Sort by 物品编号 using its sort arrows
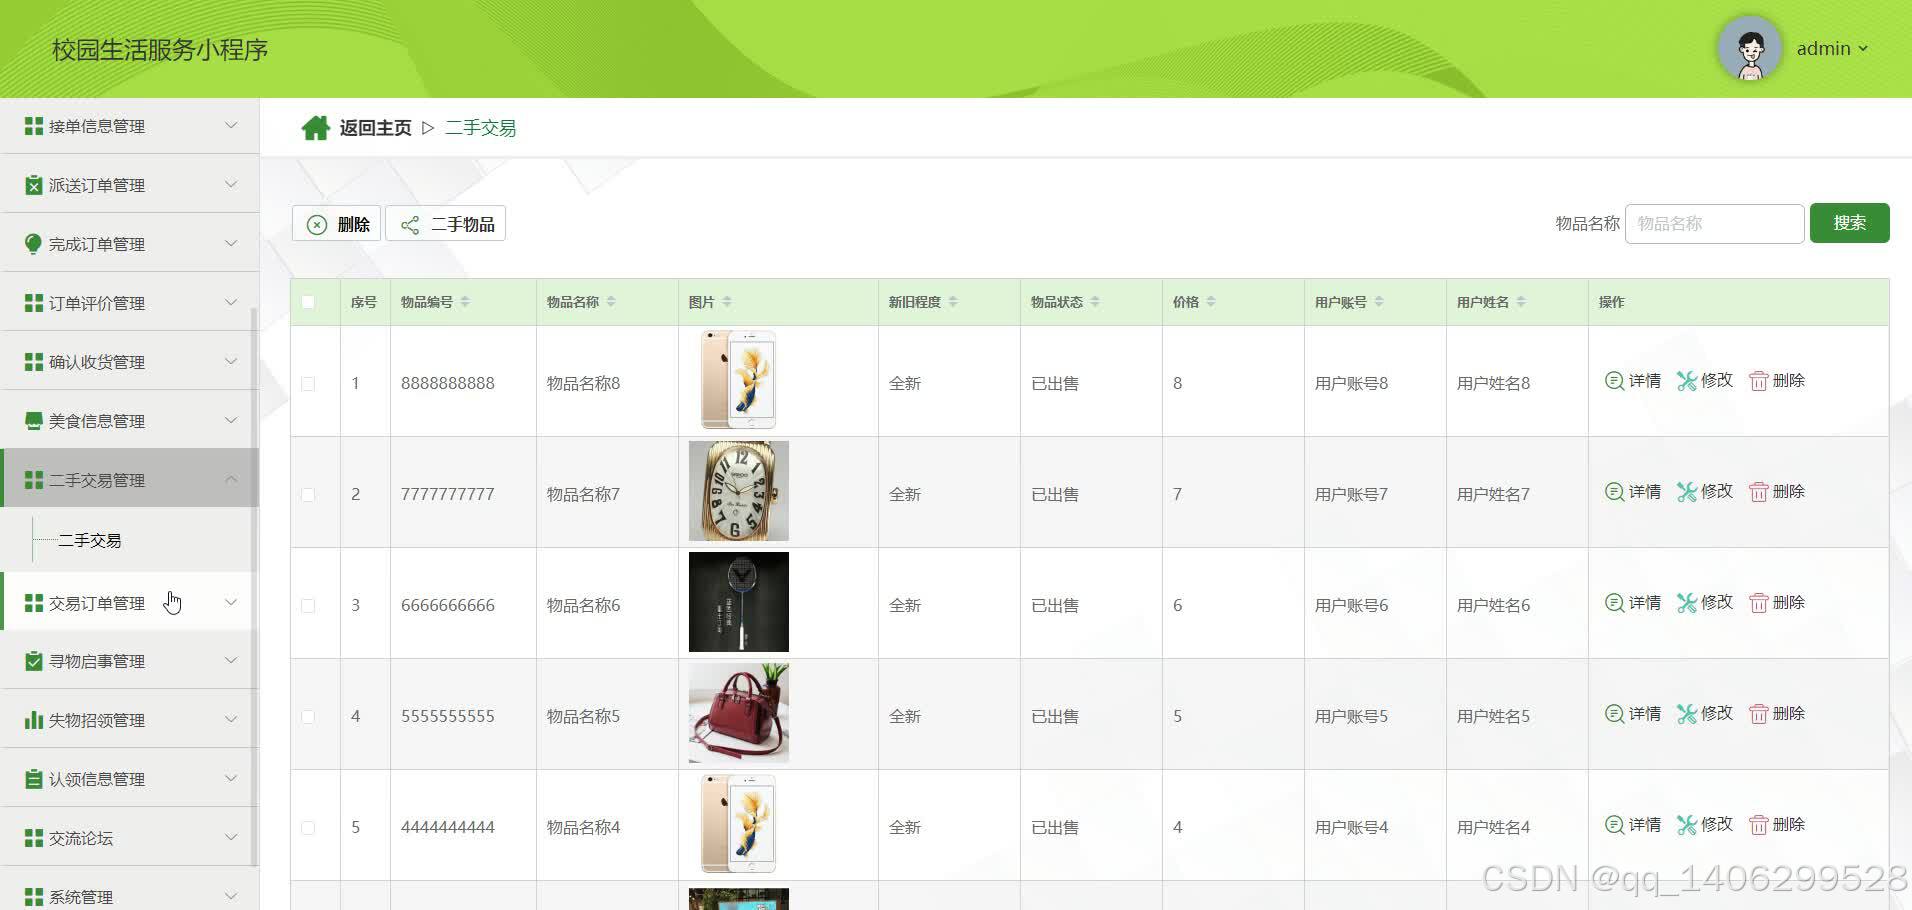1912x910 pixels. pos(465,302)
